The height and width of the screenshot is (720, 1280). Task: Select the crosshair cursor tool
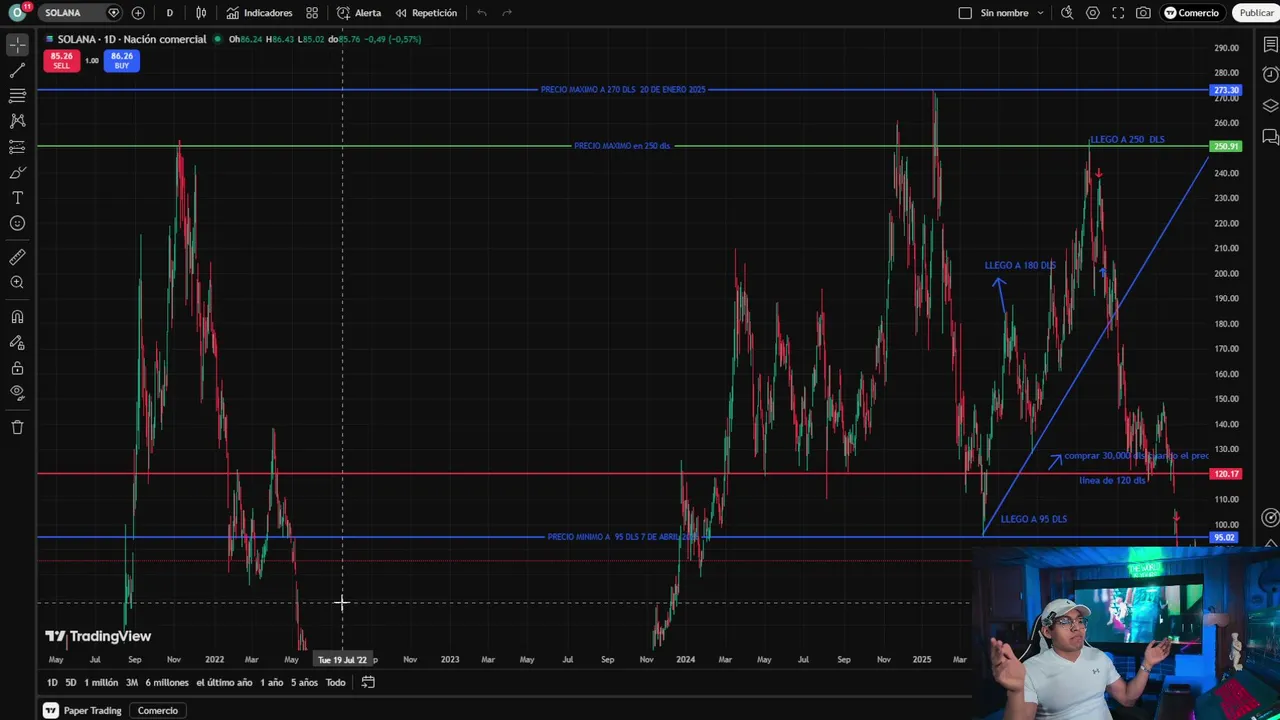pos(17,45)
